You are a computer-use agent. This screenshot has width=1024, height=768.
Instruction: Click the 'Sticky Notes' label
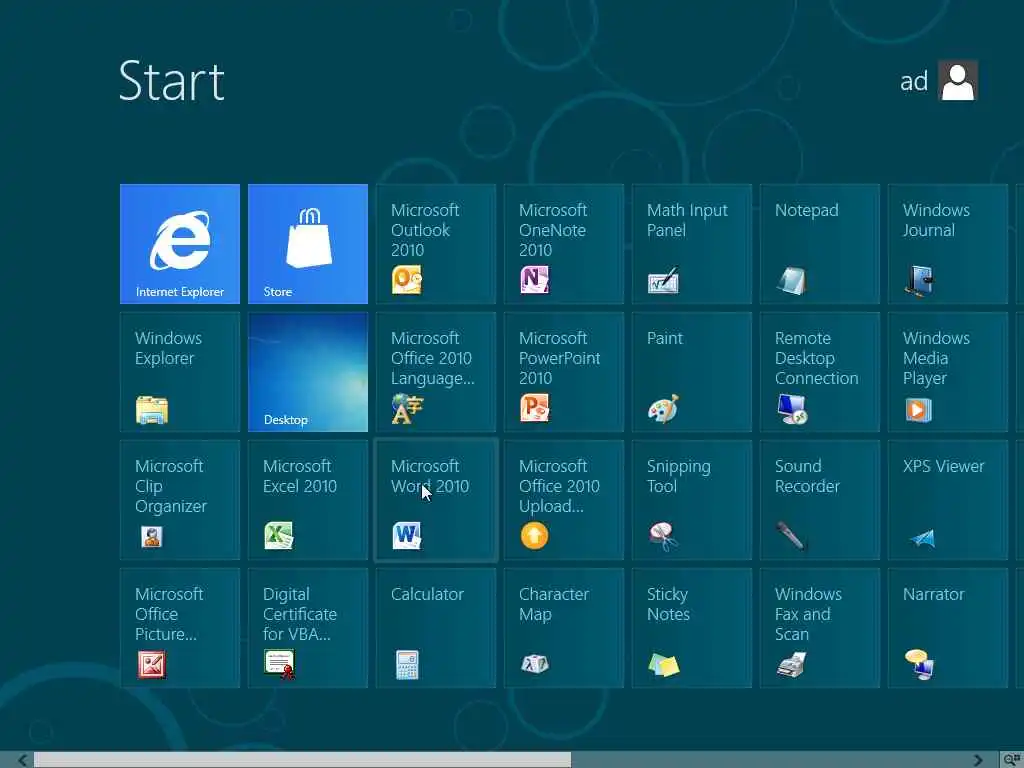click(x=668, y=604)
